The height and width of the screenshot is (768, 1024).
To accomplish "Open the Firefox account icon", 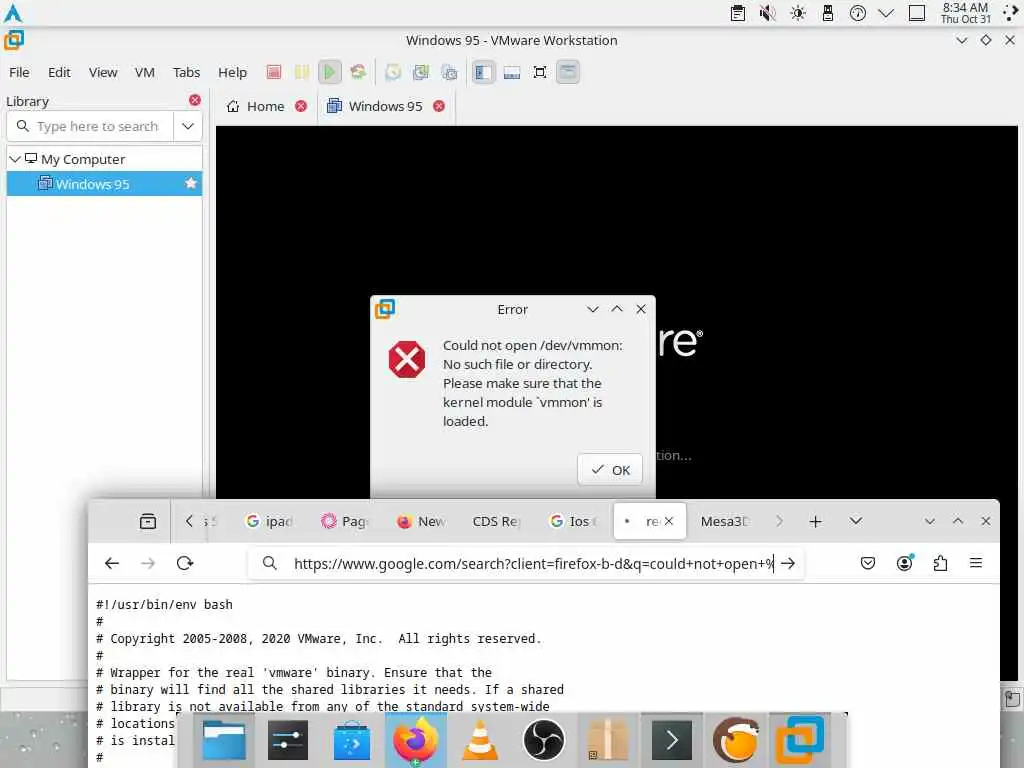I will click(x=904, y=563).
